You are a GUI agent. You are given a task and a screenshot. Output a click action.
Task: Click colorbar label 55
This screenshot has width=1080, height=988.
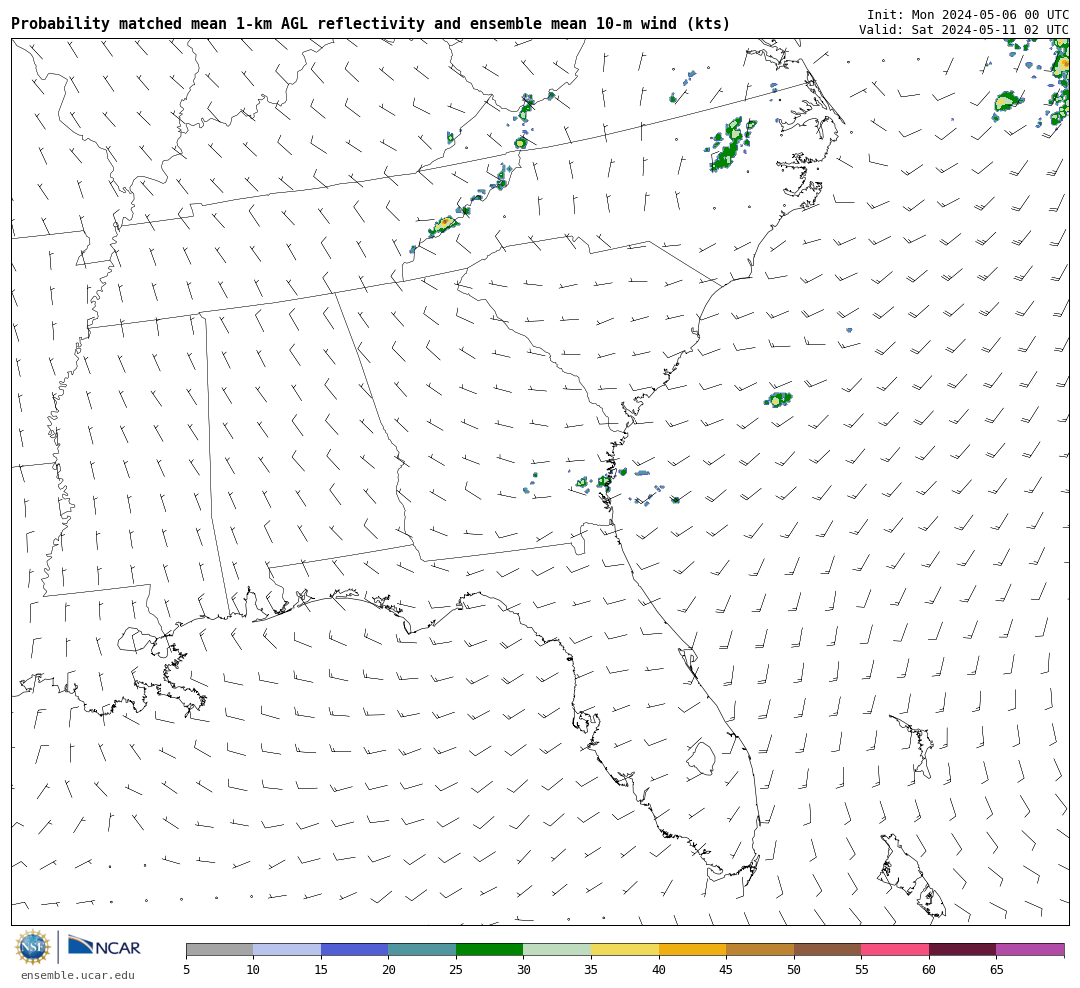point(861,969)
